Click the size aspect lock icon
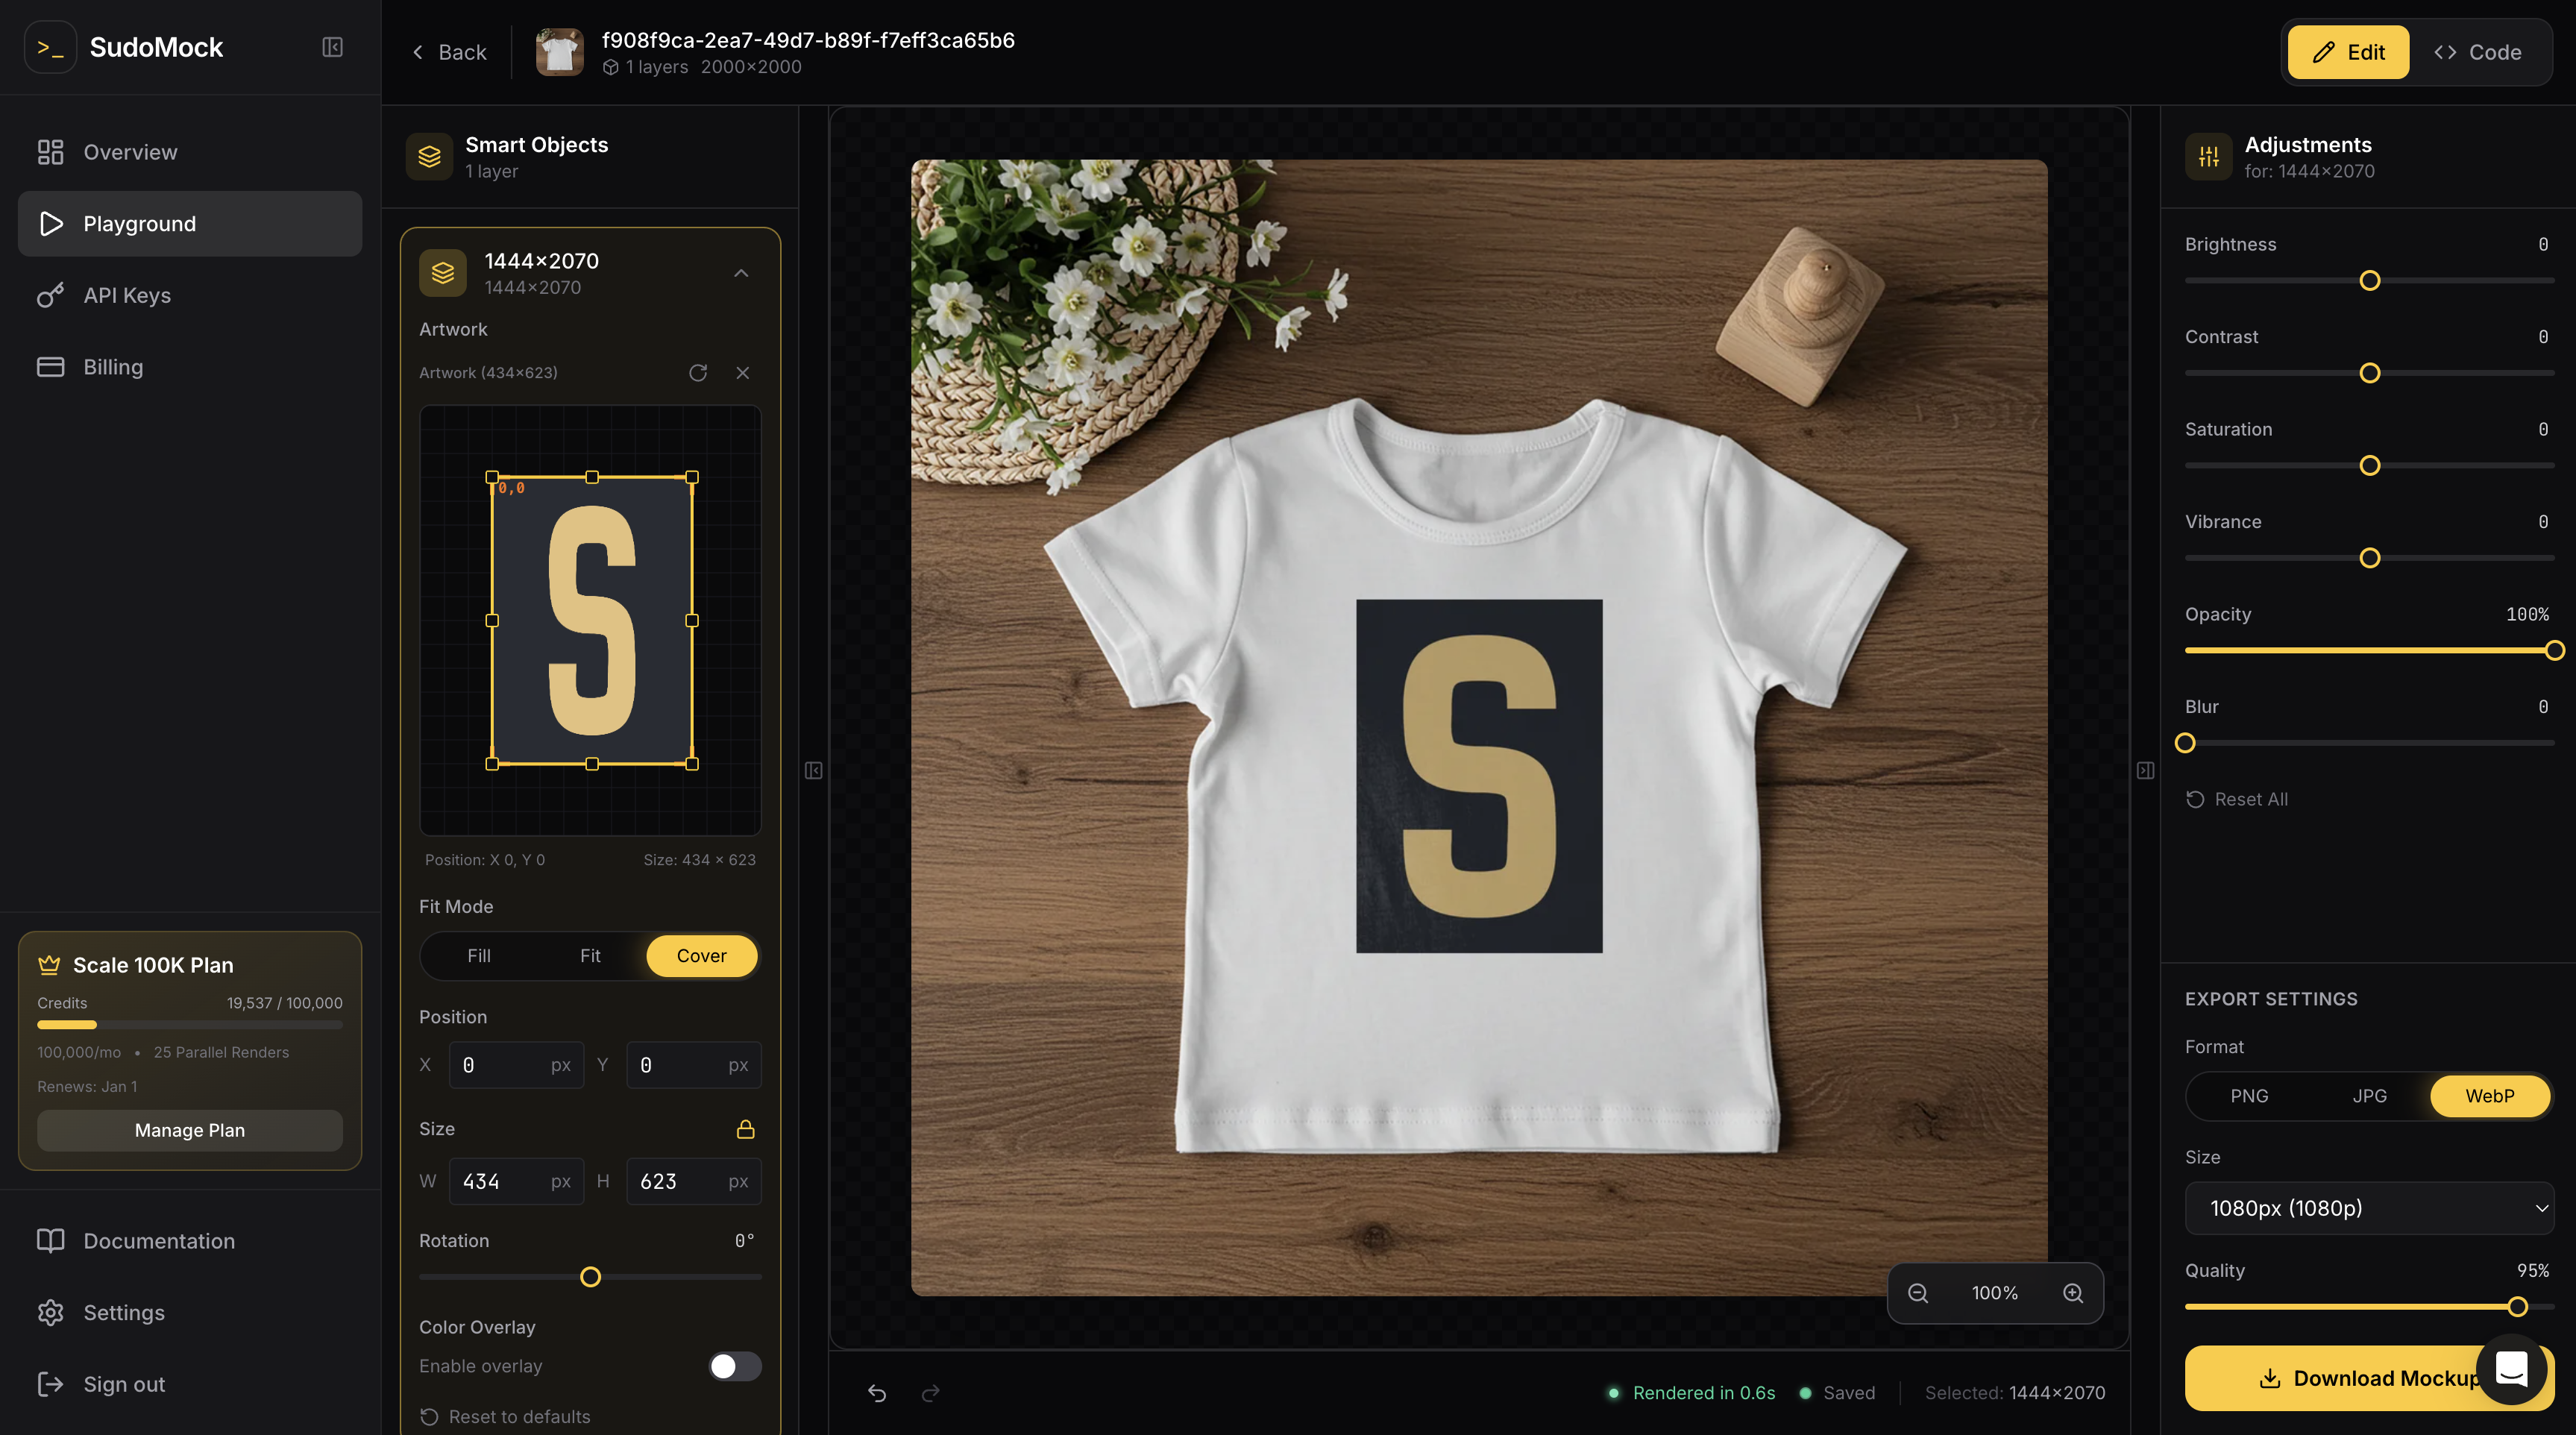2576x1435 pixels. (x=745, y=1129)
